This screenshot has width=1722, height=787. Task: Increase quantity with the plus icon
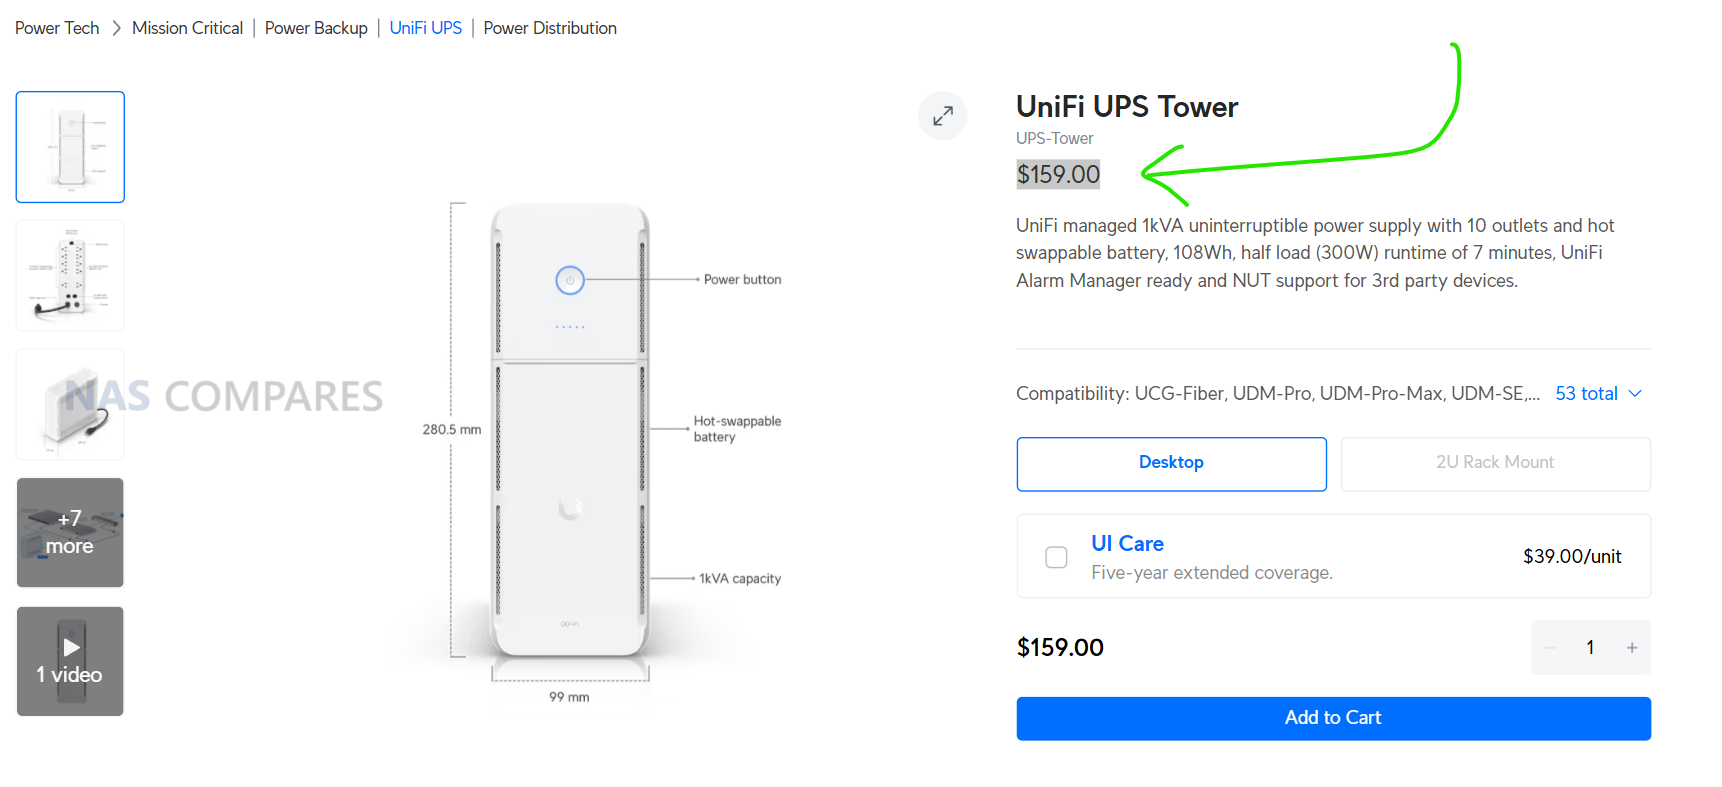pyautogui.click(x=1631, y=648)
